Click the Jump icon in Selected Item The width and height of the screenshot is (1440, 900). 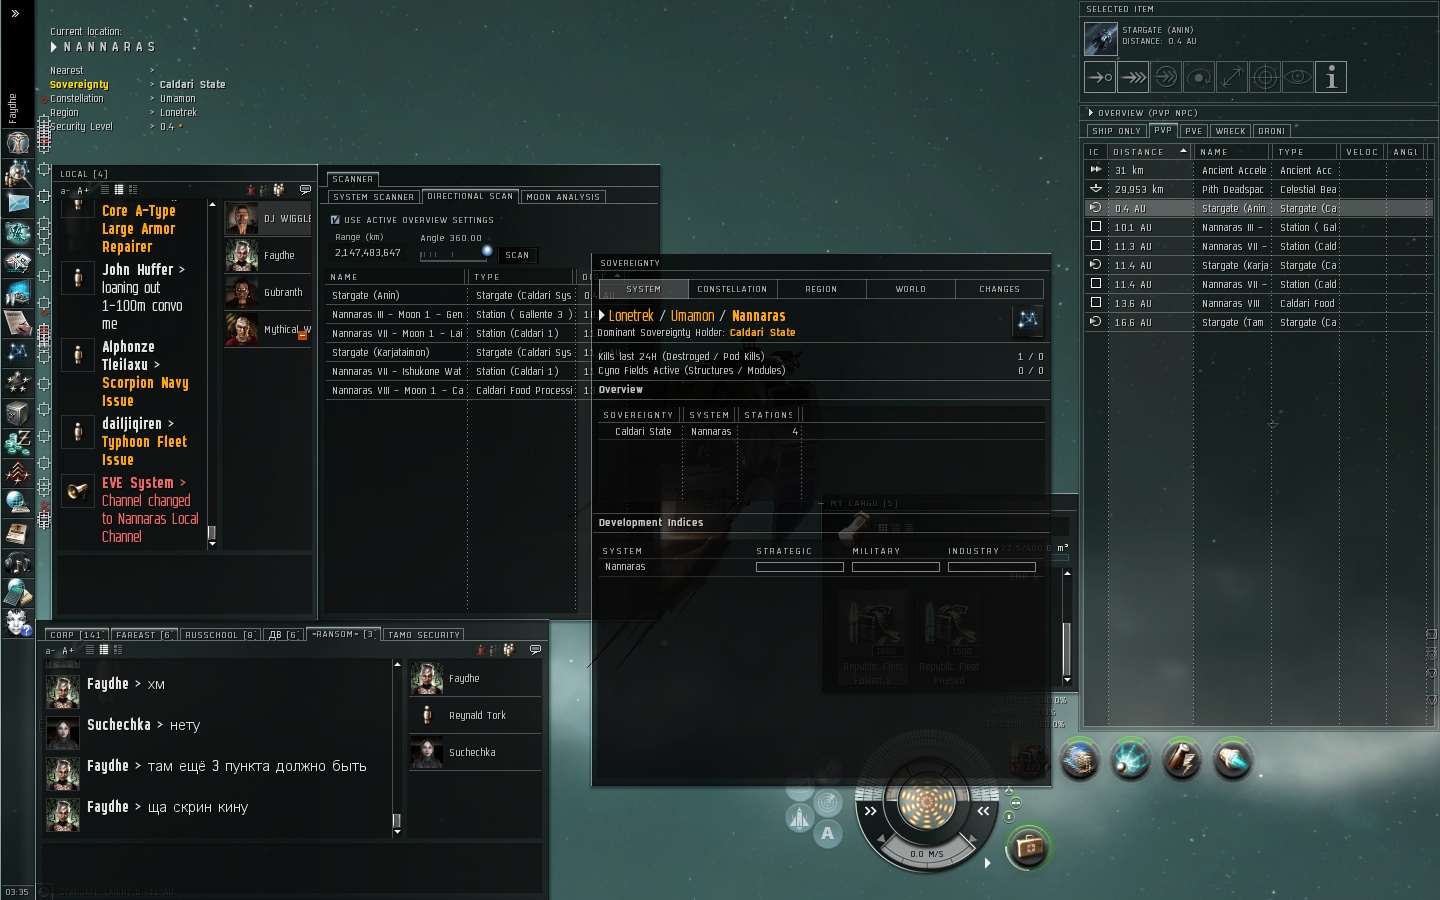click(1166, 77)
